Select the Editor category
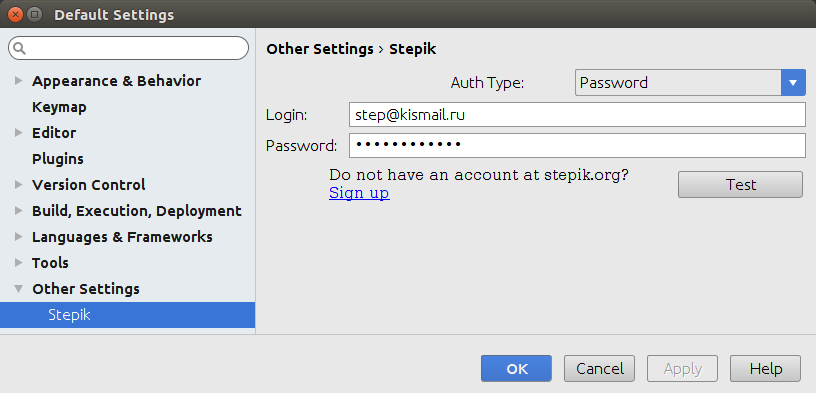Image resolution: width=816 pixels, height=393 pixels. 54,133
